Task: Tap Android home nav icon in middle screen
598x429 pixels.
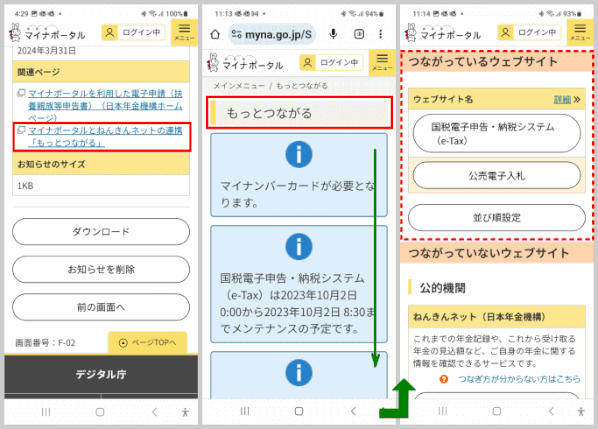Action: tap(299, 411)
